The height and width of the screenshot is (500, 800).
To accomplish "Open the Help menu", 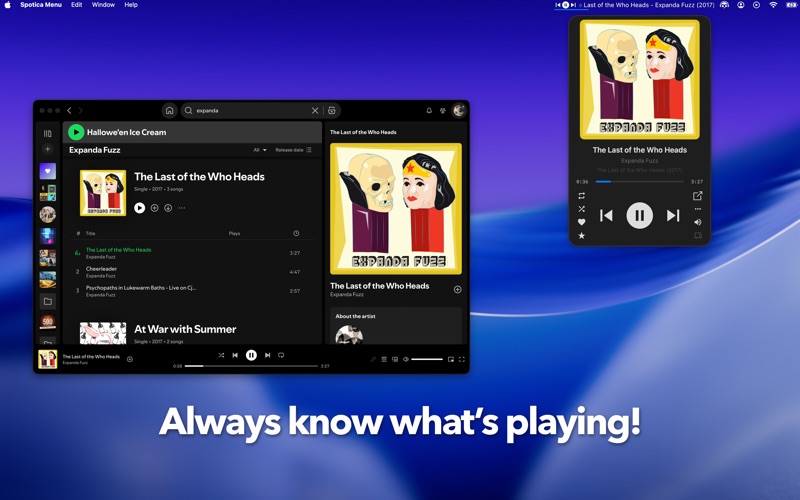I will [131, 5].
